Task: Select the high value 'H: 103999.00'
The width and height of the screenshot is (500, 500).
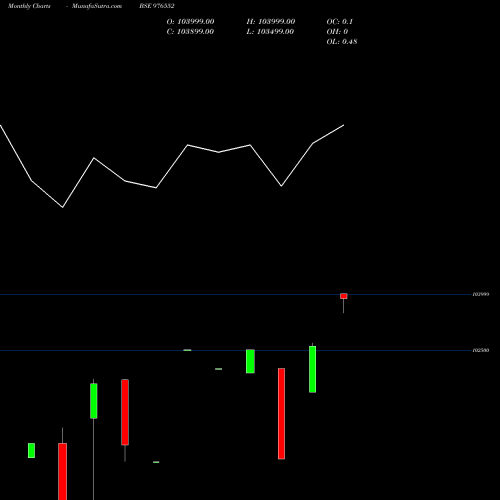Action: pos(271,22)
